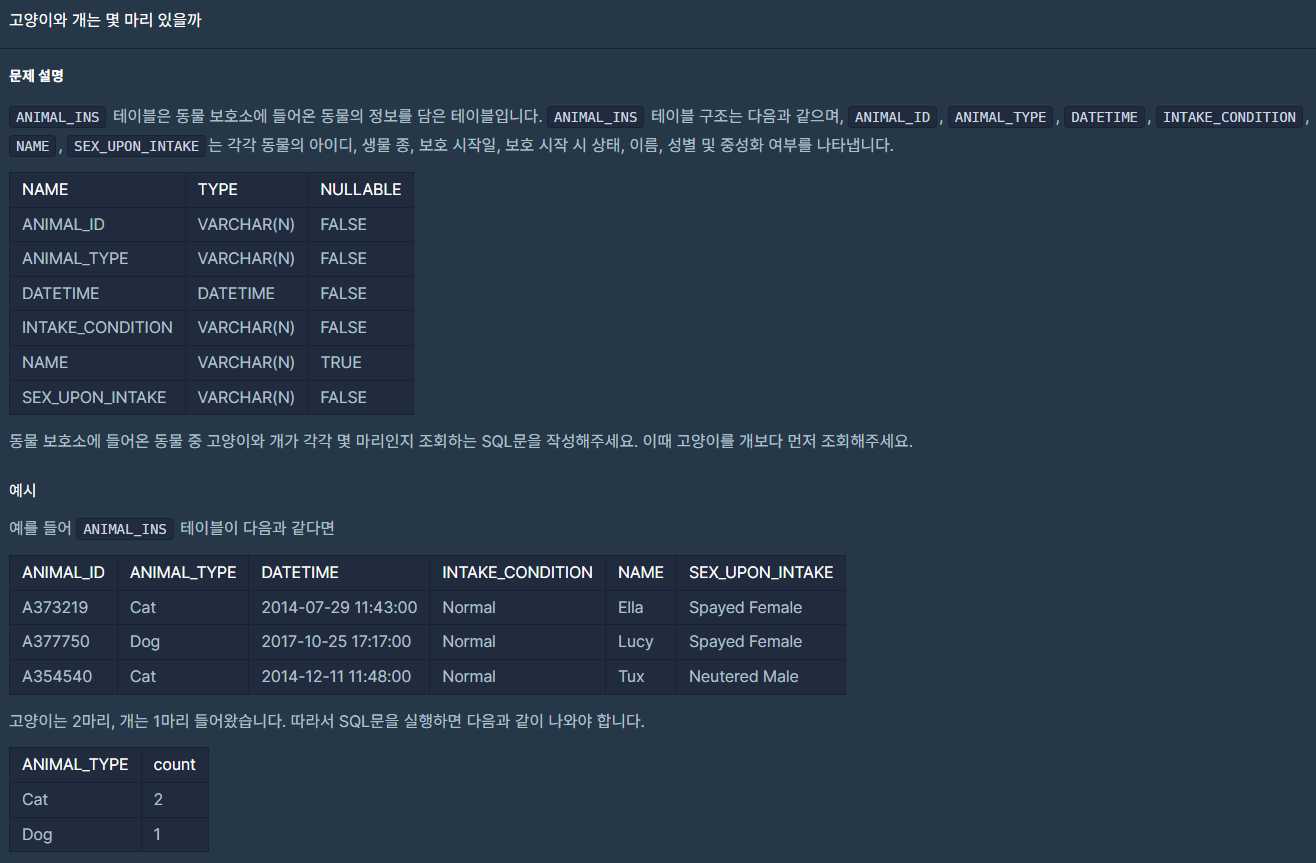Click the SEX_UPON_INTAKE code tag in the description

(x=138, y=146)
